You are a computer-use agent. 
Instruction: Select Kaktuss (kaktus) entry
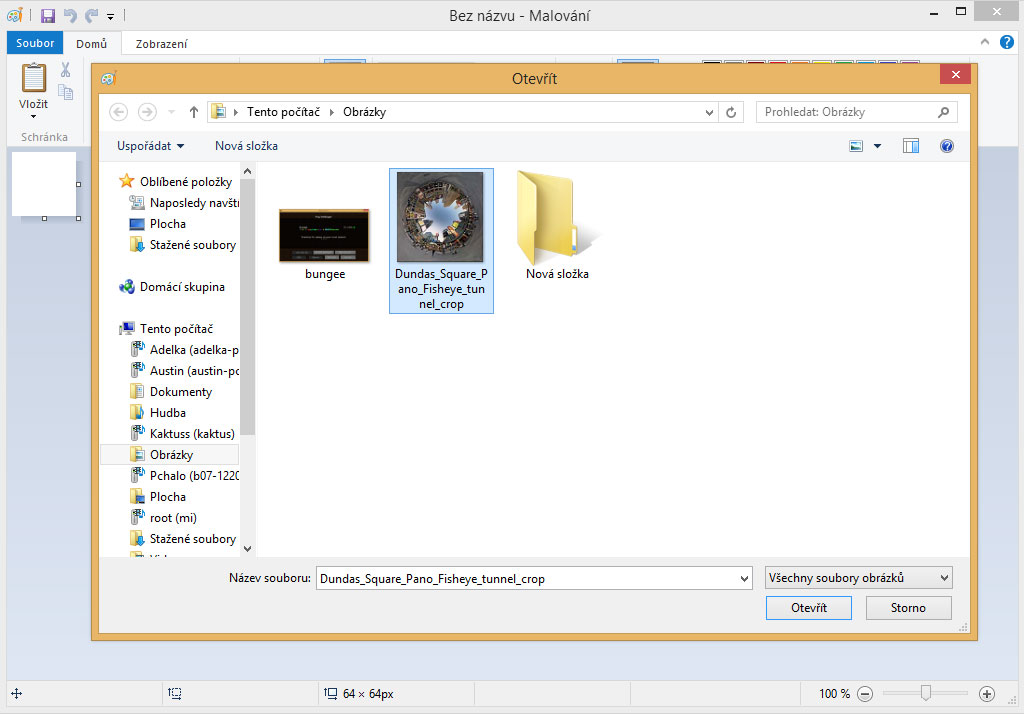click(x=183, y=433)
